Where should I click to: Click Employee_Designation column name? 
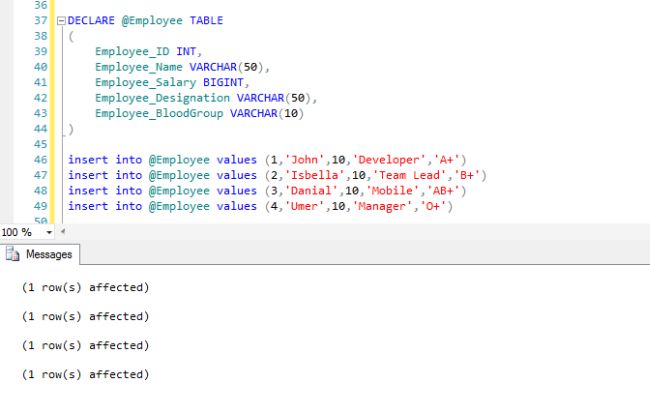162,98
